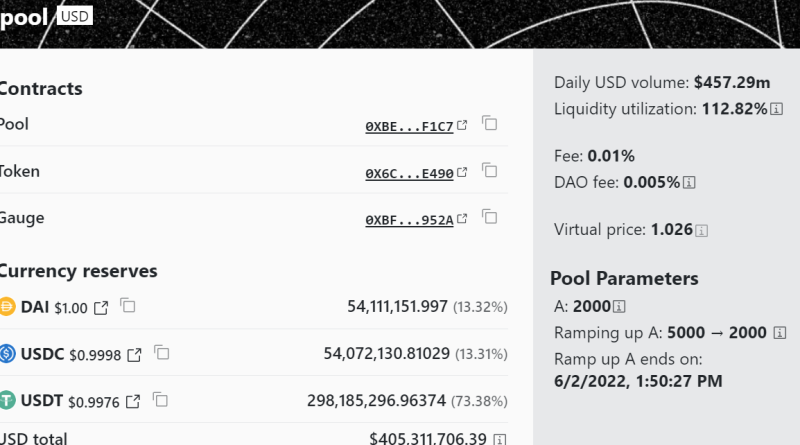Show info for Liquidity utilization
Screen dimensions: 800x445
(x=777, y=109)
